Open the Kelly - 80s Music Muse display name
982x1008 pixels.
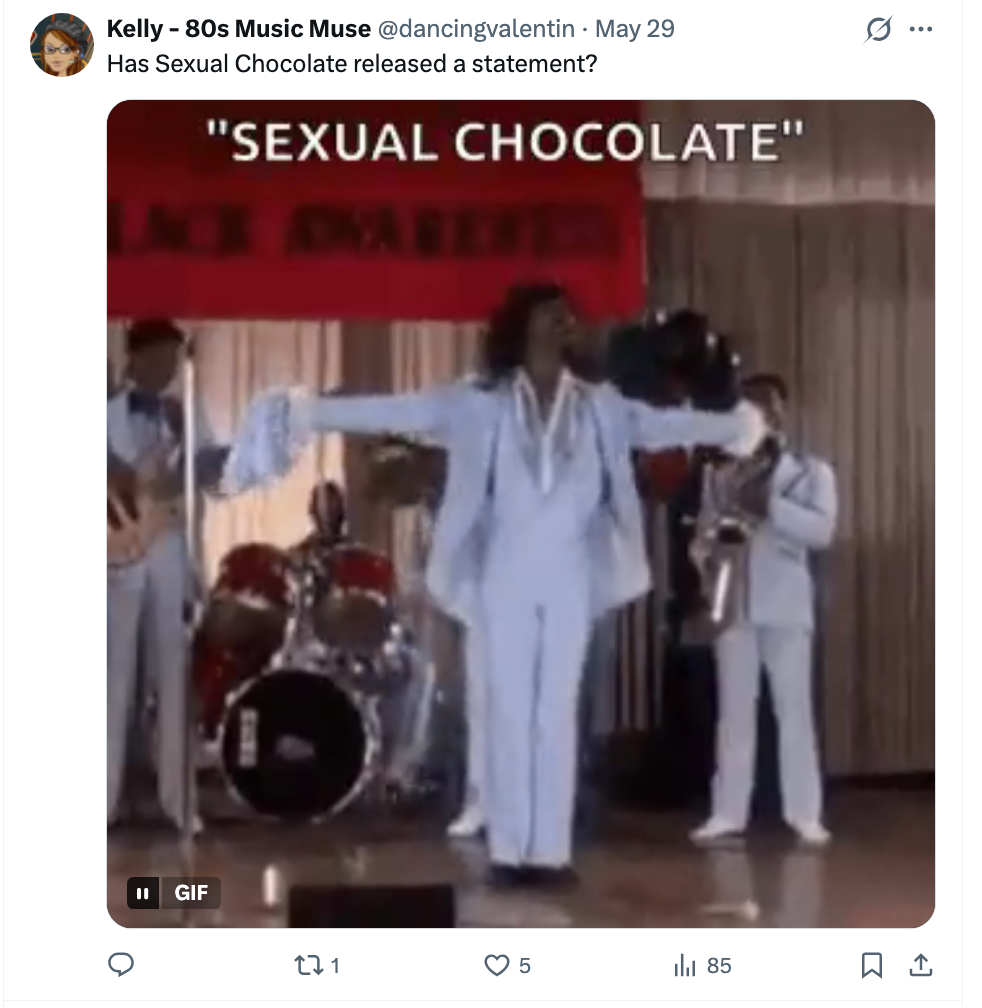(x=238, y=28)
